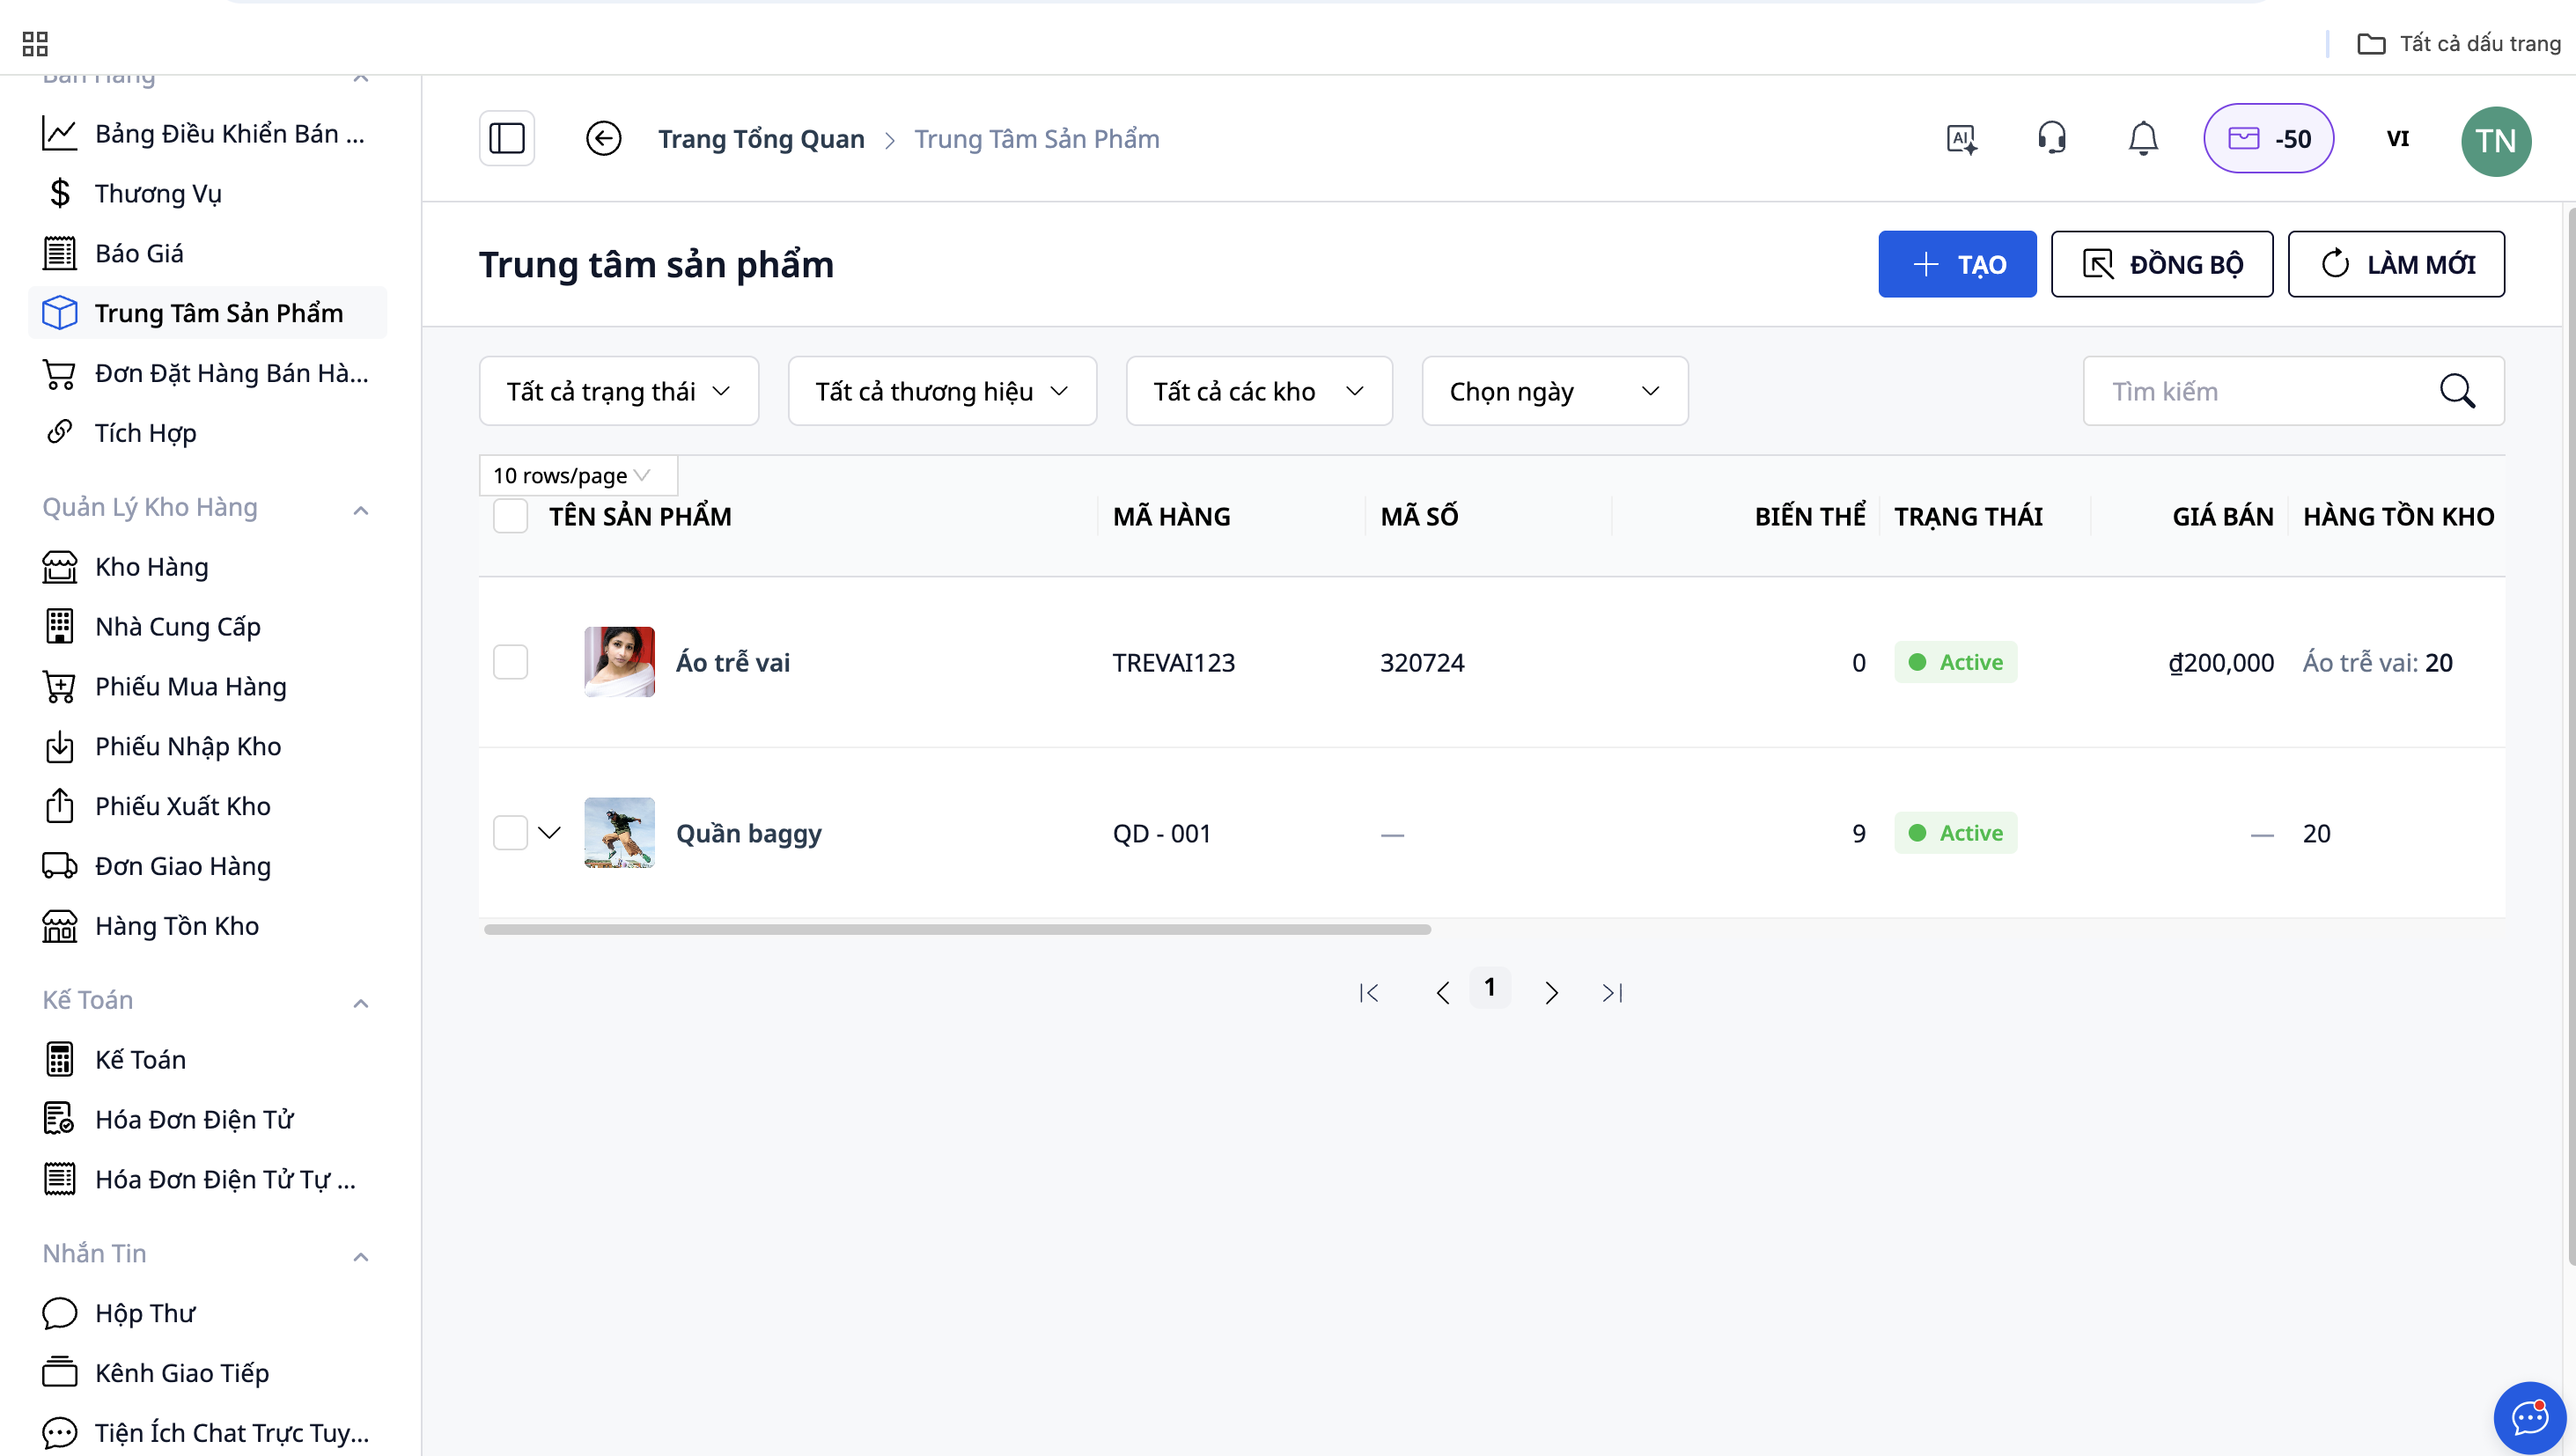Click the TẠO create button

(x=1956, y=264)
